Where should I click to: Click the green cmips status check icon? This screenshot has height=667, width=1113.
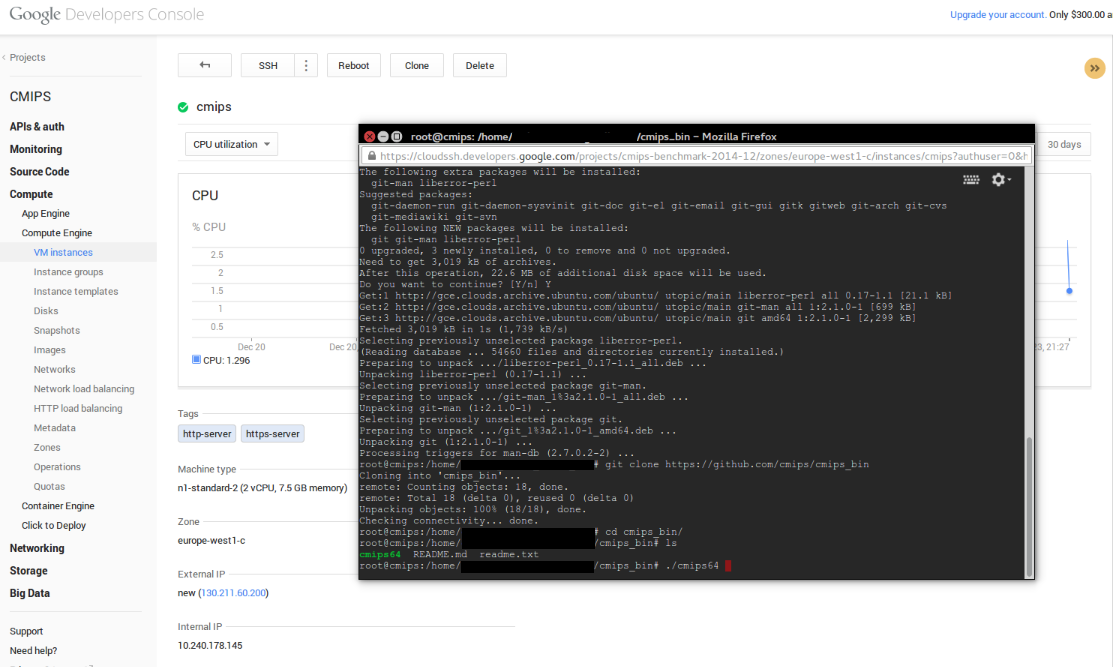click(183, 107)
